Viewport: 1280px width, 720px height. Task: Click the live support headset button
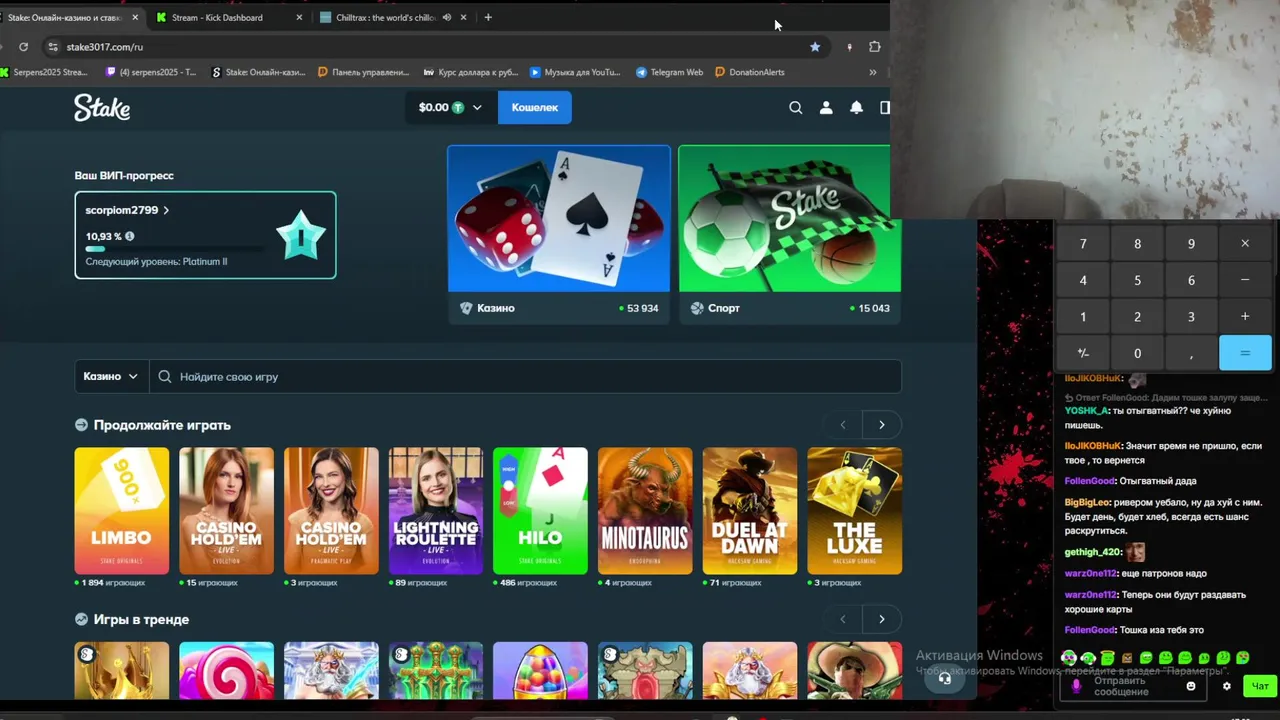click(944, 678)
